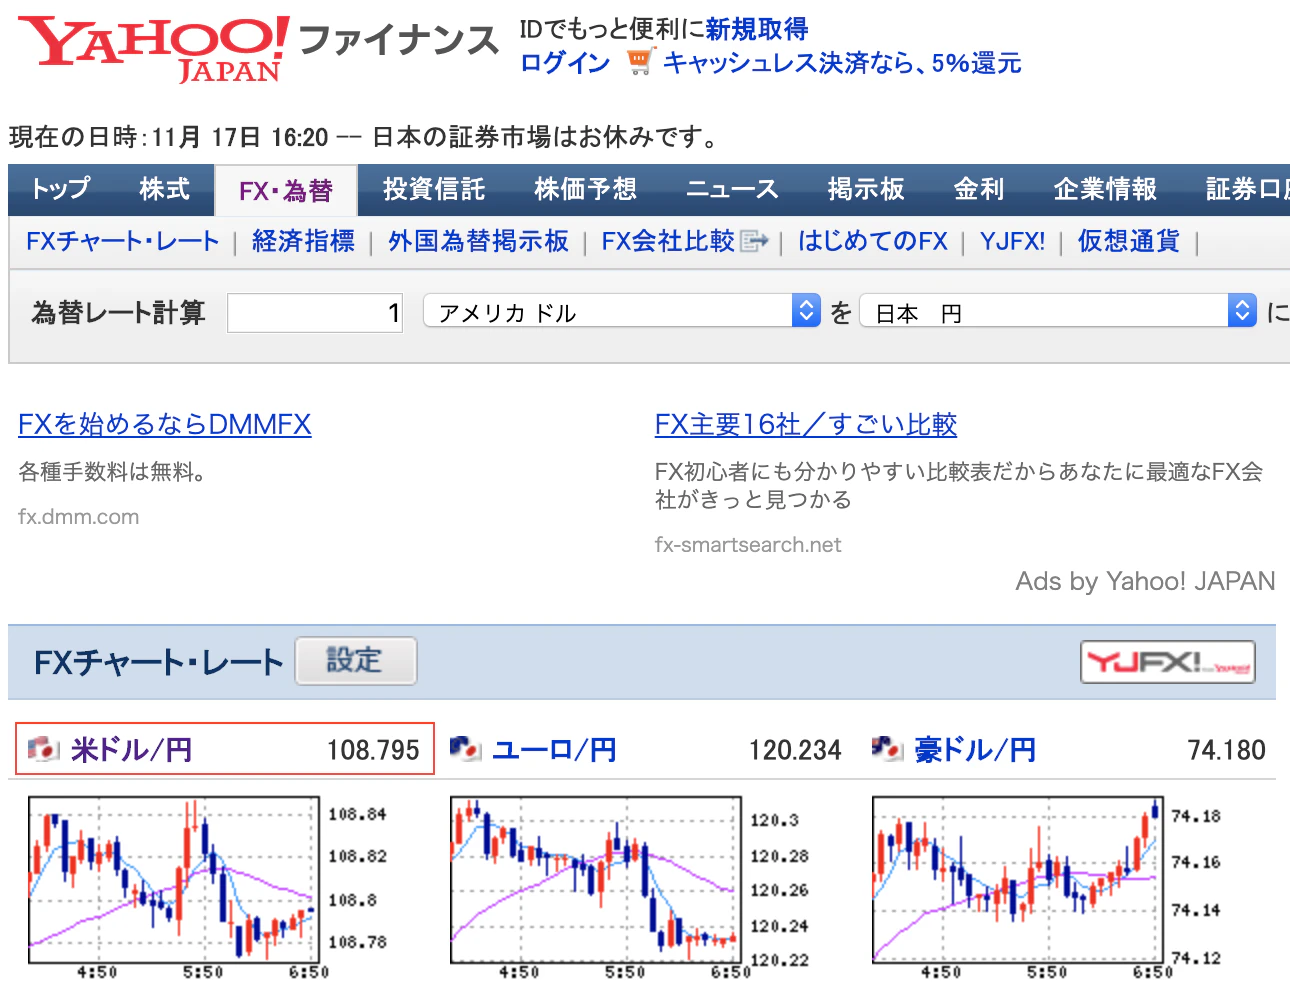Click the 120.234 rate value
Screen dimensions: 1290x998
795,750
